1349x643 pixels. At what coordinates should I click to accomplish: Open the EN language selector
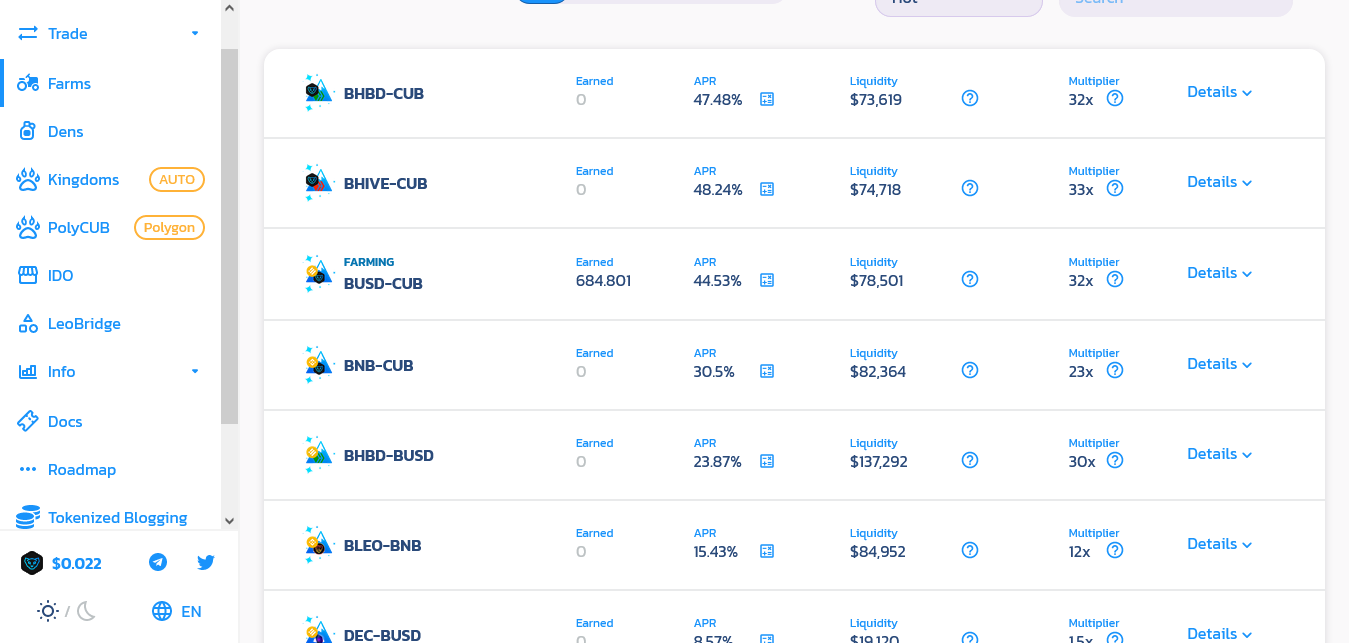177,611
